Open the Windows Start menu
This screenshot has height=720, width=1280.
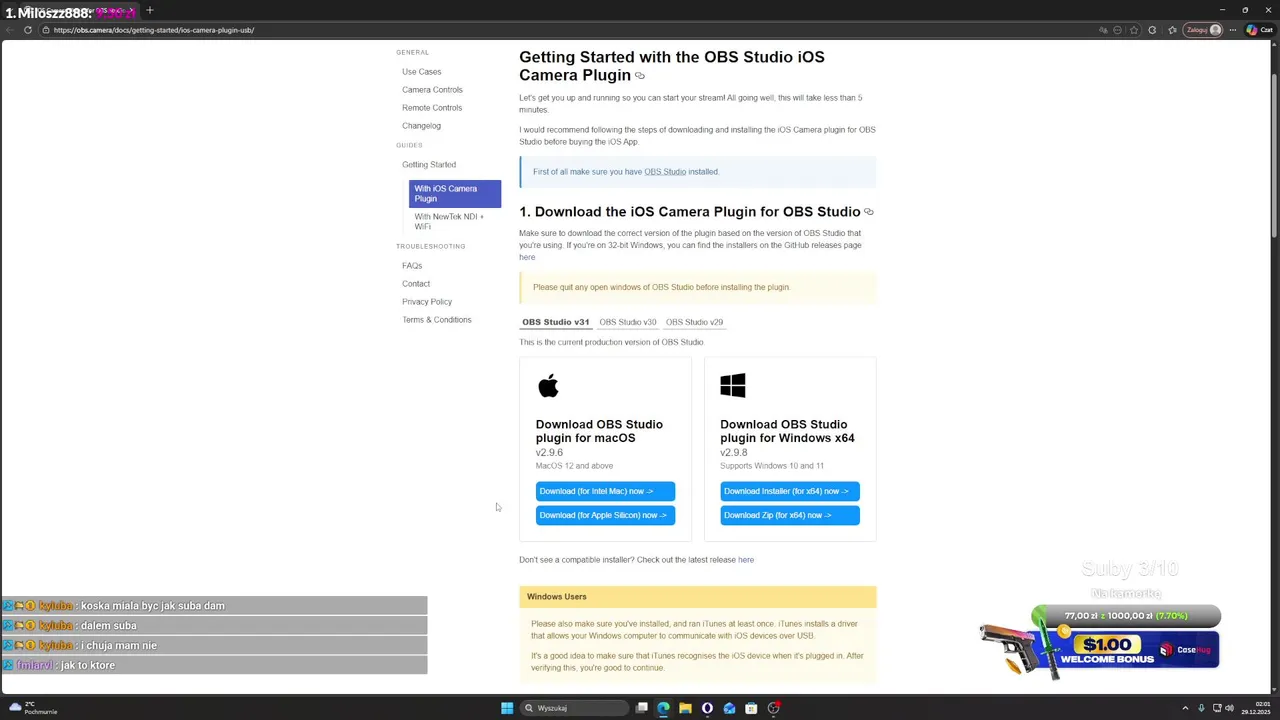click(507, 708)
